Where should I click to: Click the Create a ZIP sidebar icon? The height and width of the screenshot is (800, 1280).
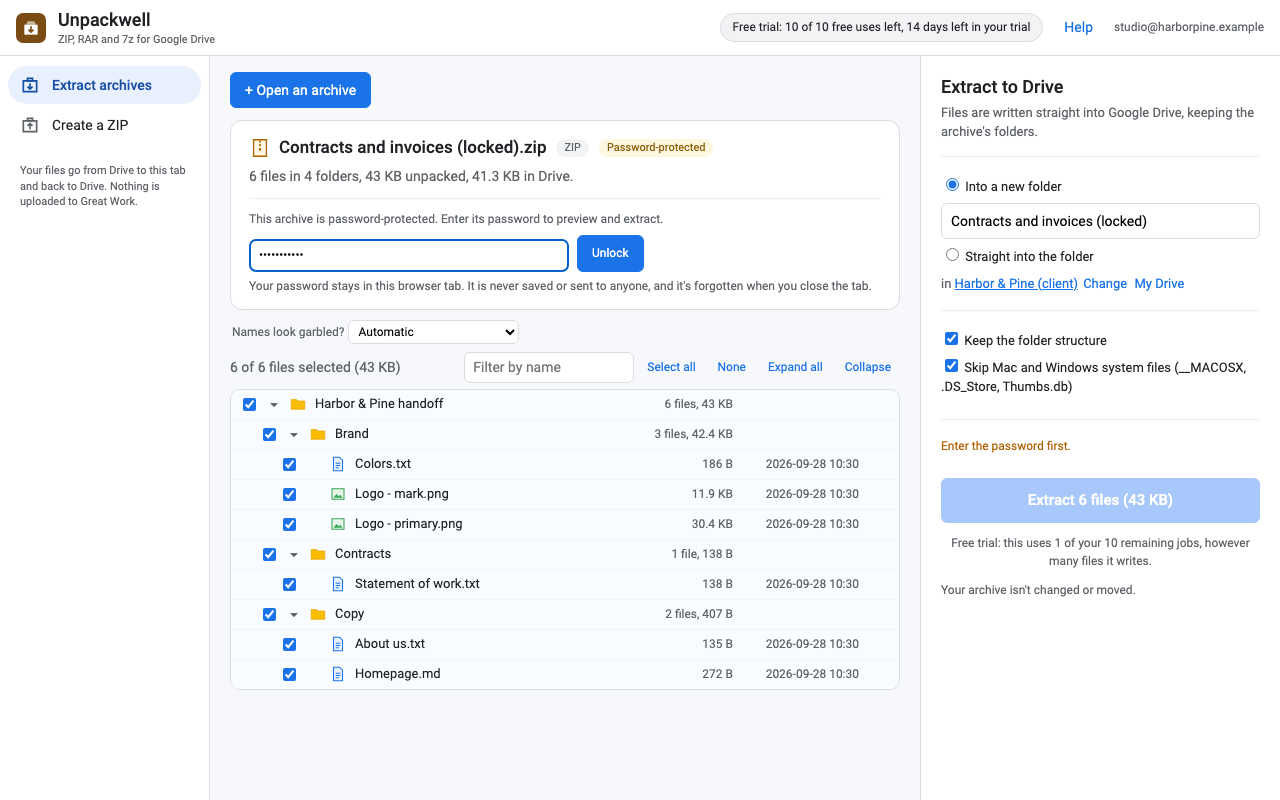[x=31, y=125]
